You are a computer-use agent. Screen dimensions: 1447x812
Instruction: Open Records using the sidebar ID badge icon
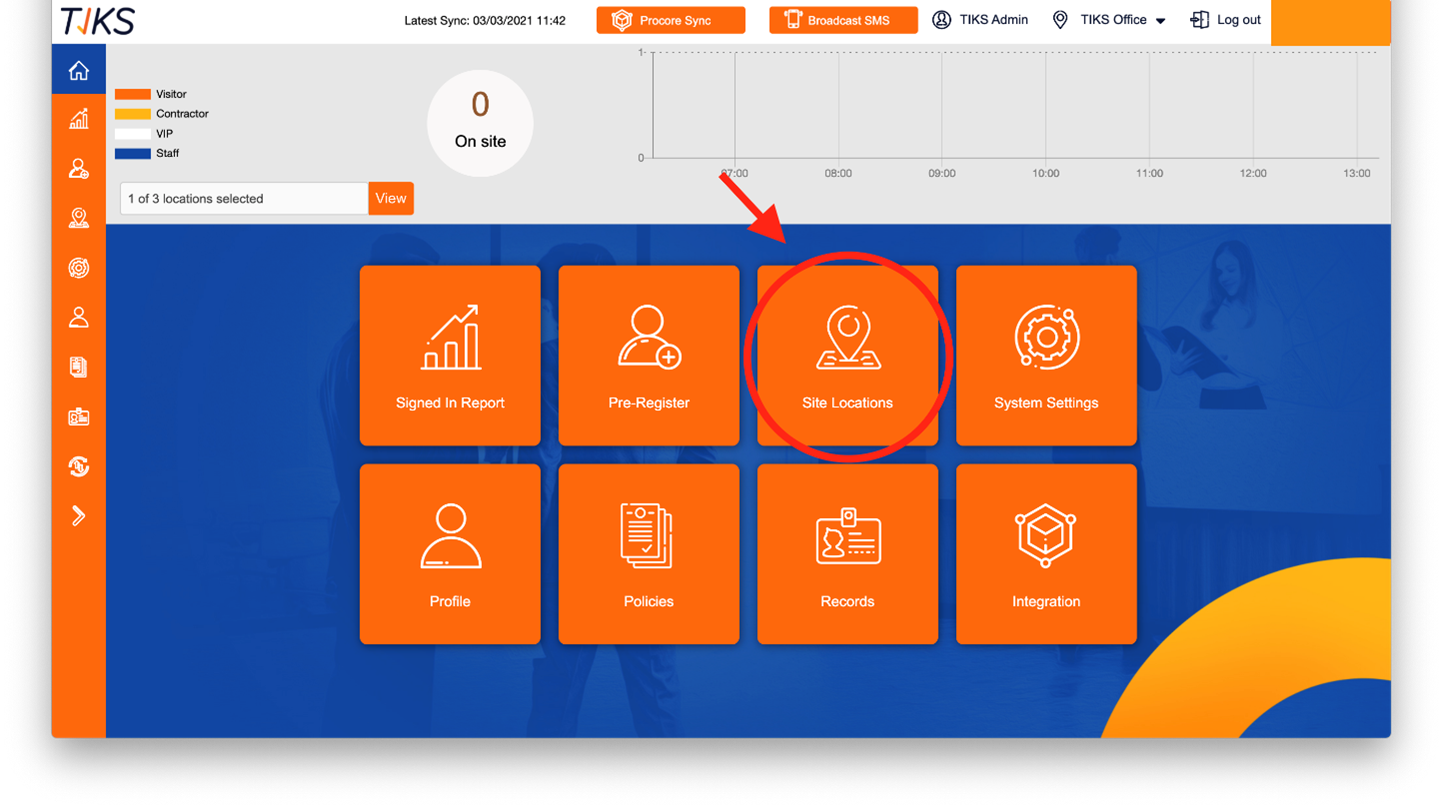(78, 417)
